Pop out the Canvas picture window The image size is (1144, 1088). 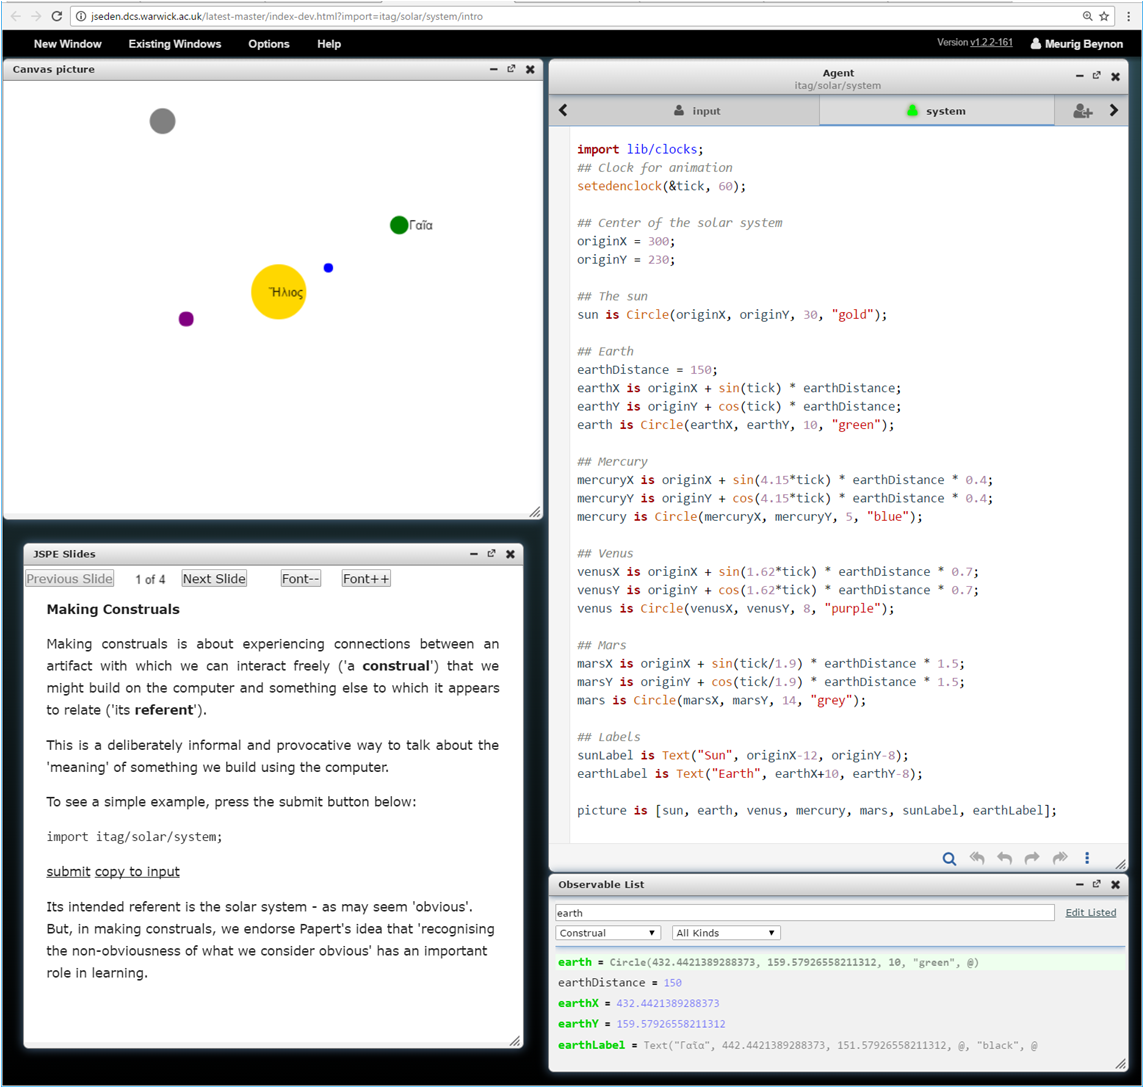(511, 69)
